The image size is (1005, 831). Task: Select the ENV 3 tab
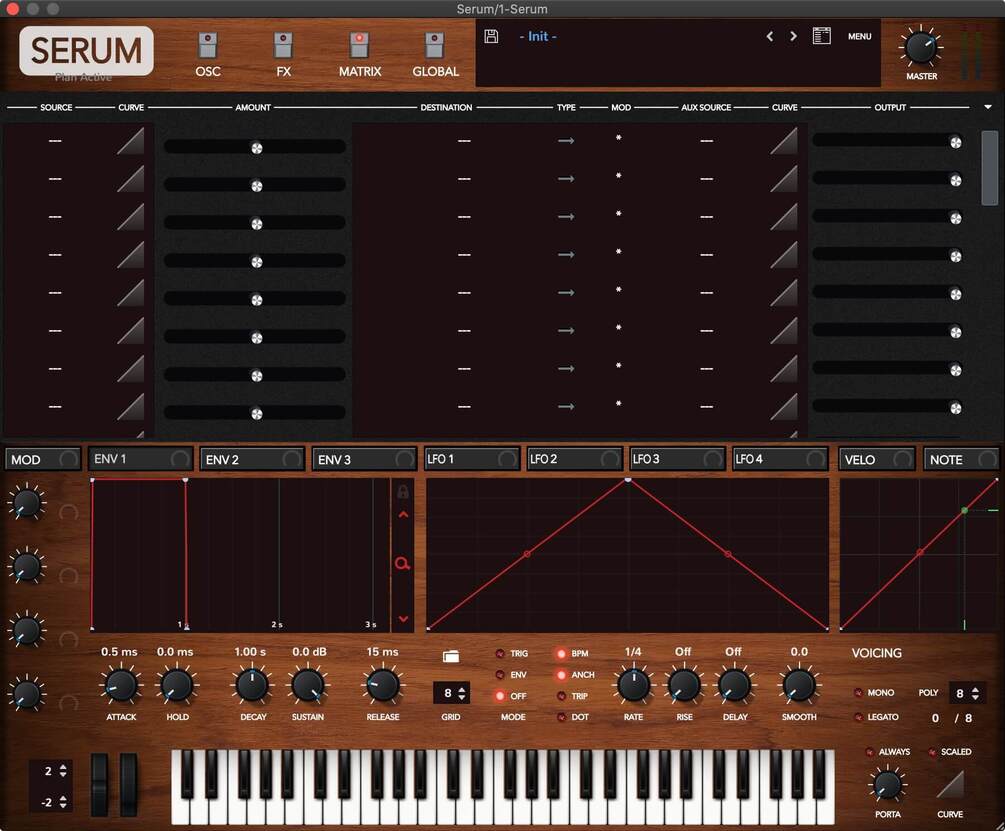click(x=363, y=459)
